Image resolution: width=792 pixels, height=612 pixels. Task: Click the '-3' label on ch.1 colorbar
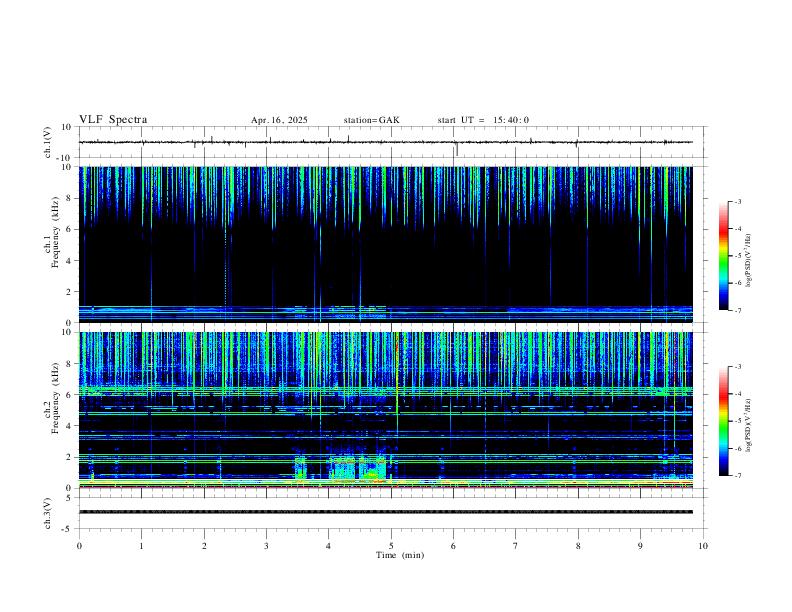click(737, 201)
